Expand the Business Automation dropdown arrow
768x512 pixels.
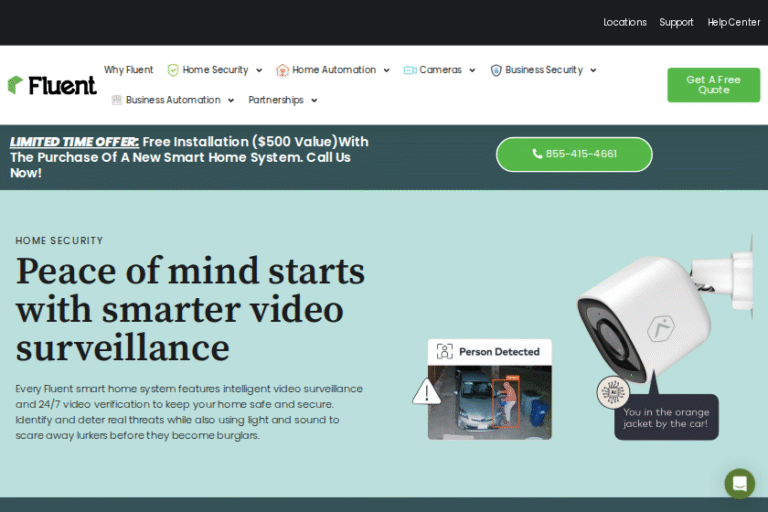tap(231, 101)
